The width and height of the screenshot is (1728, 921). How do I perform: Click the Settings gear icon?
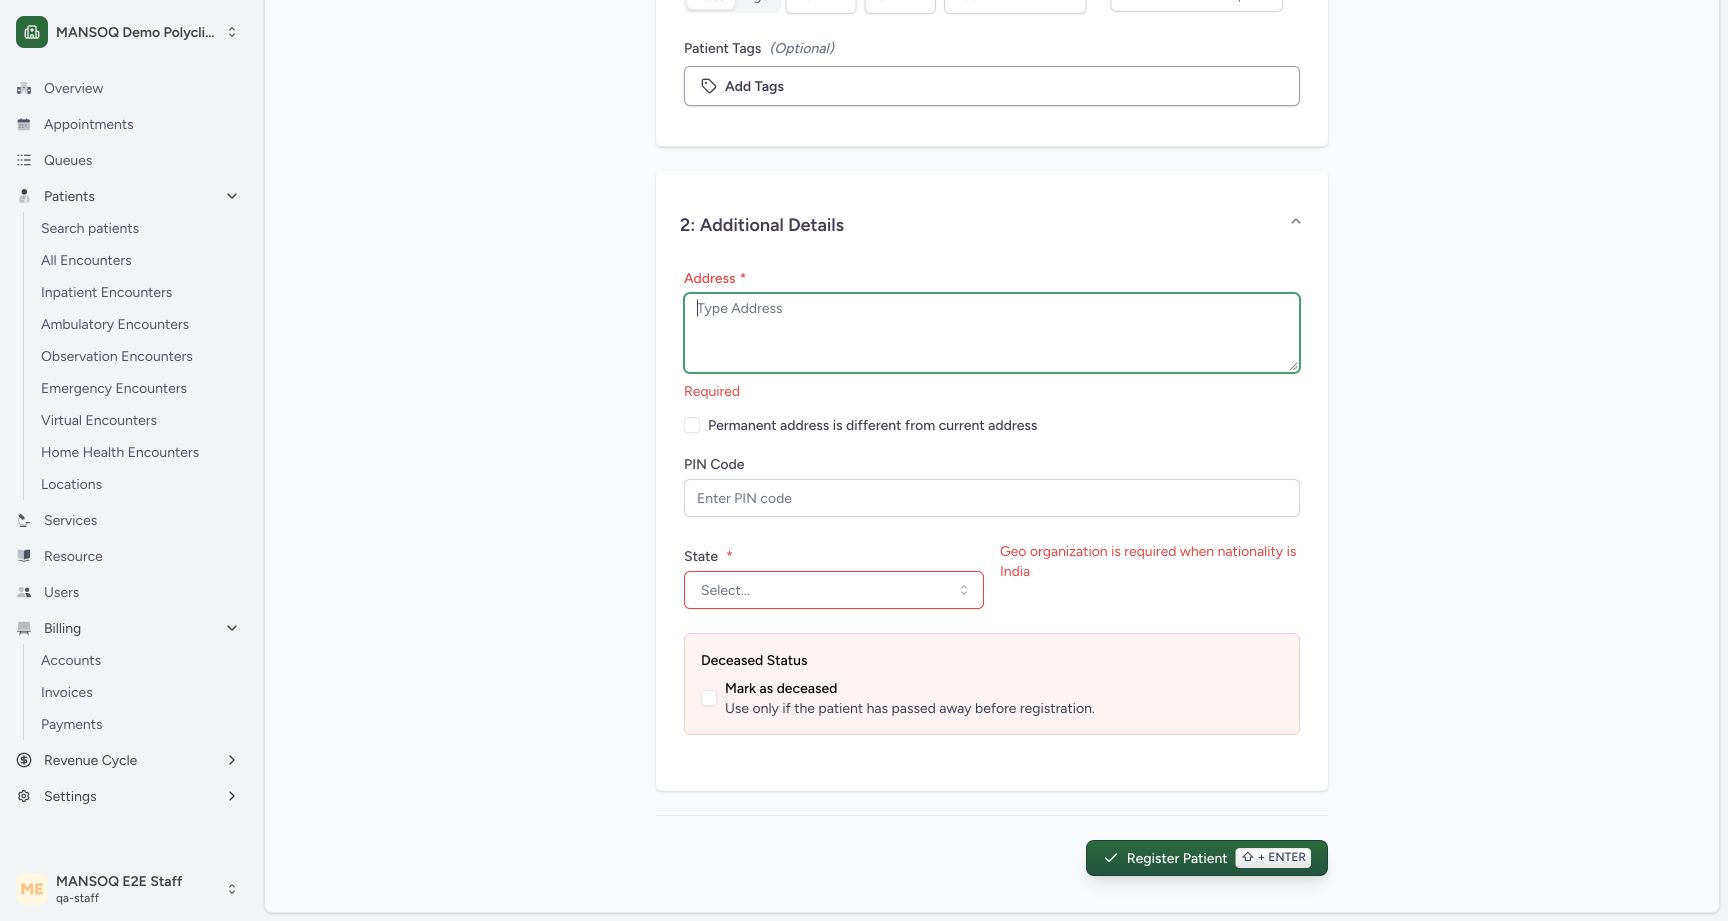[24, 796]
